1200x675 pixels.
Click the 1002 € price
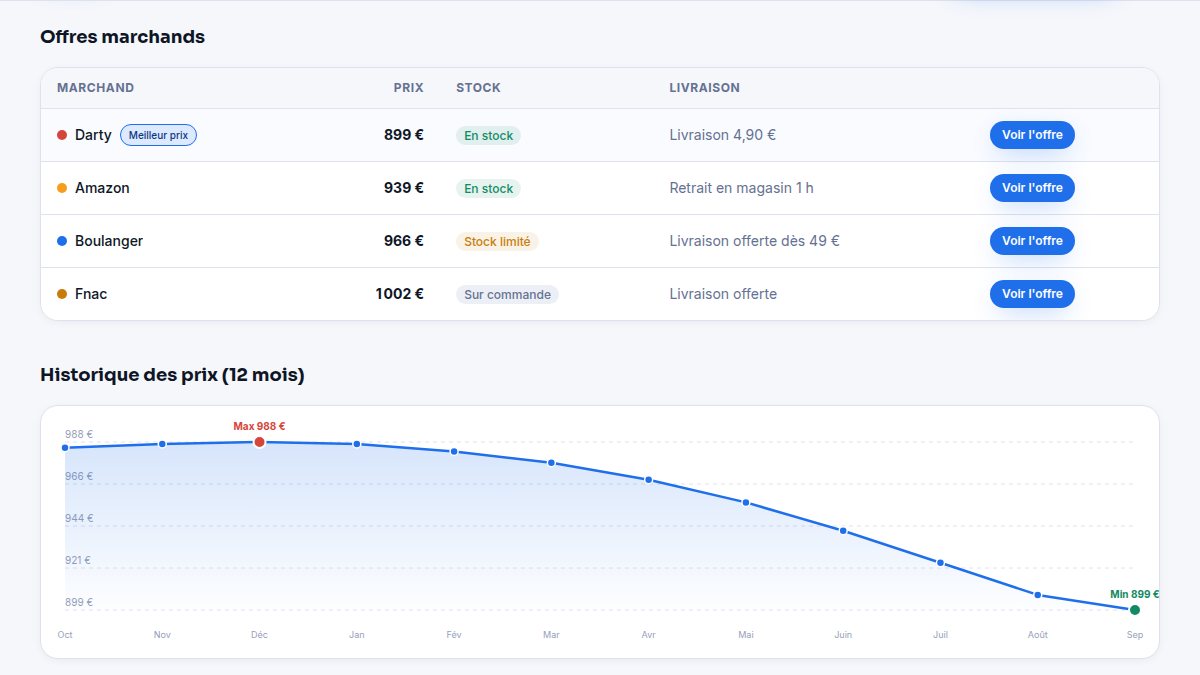(400, 294)
